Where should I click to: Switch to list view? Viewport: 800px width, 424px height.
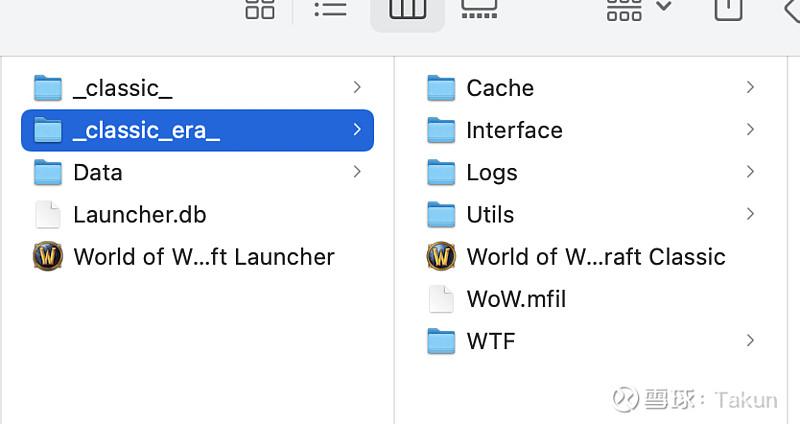331,9
